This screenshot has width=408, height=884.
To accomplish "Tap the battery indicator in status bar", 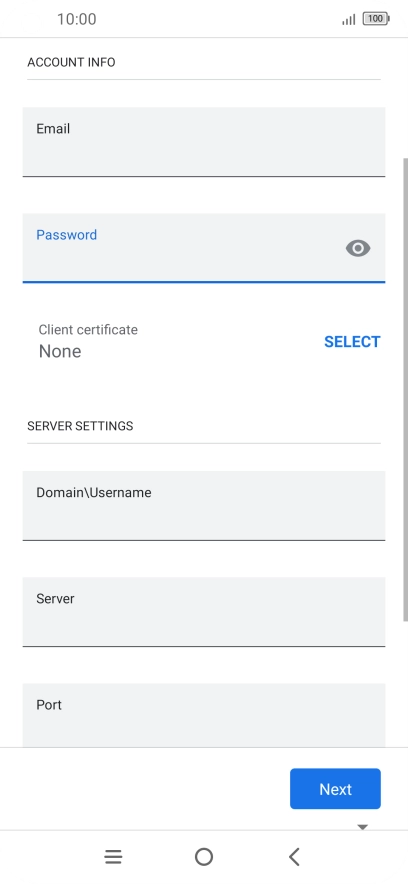I will pos(376,19).
